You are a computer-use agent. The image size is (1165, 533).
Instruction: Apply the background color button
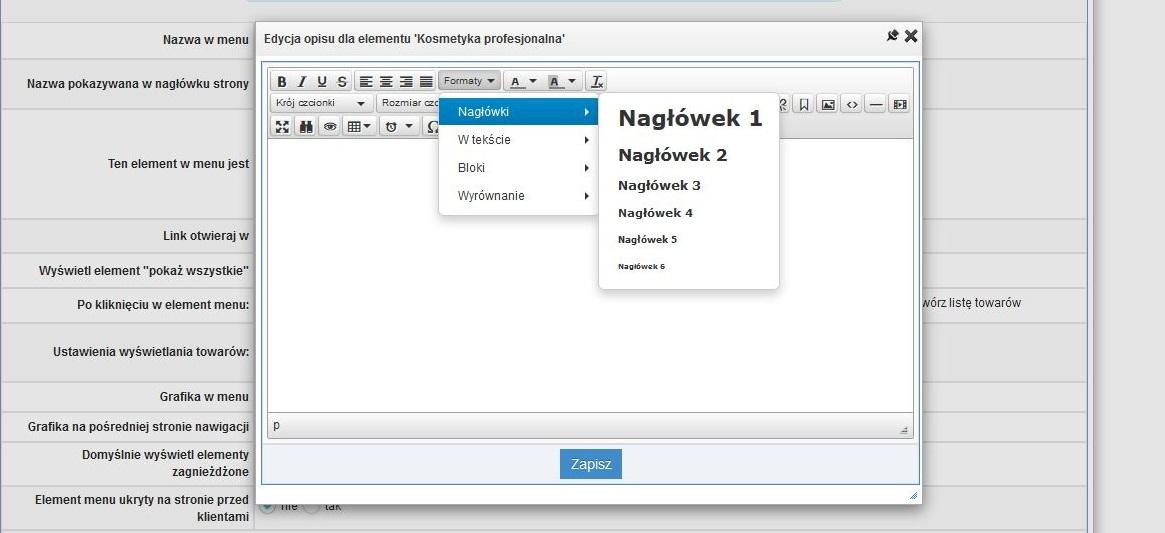(555, 82)
